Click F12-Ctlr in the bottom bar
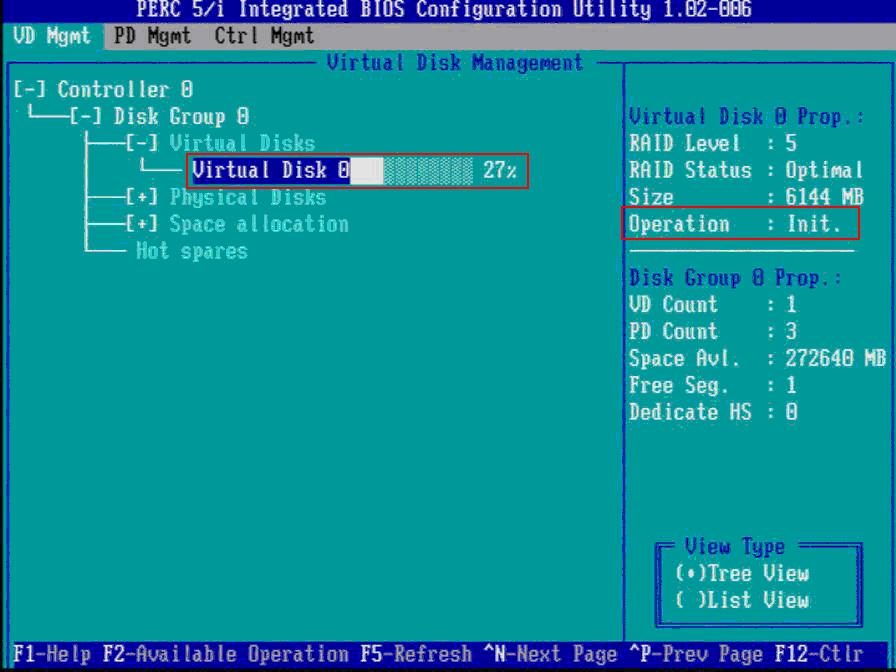This screenshot has width=896, height=672. [819, 654]
